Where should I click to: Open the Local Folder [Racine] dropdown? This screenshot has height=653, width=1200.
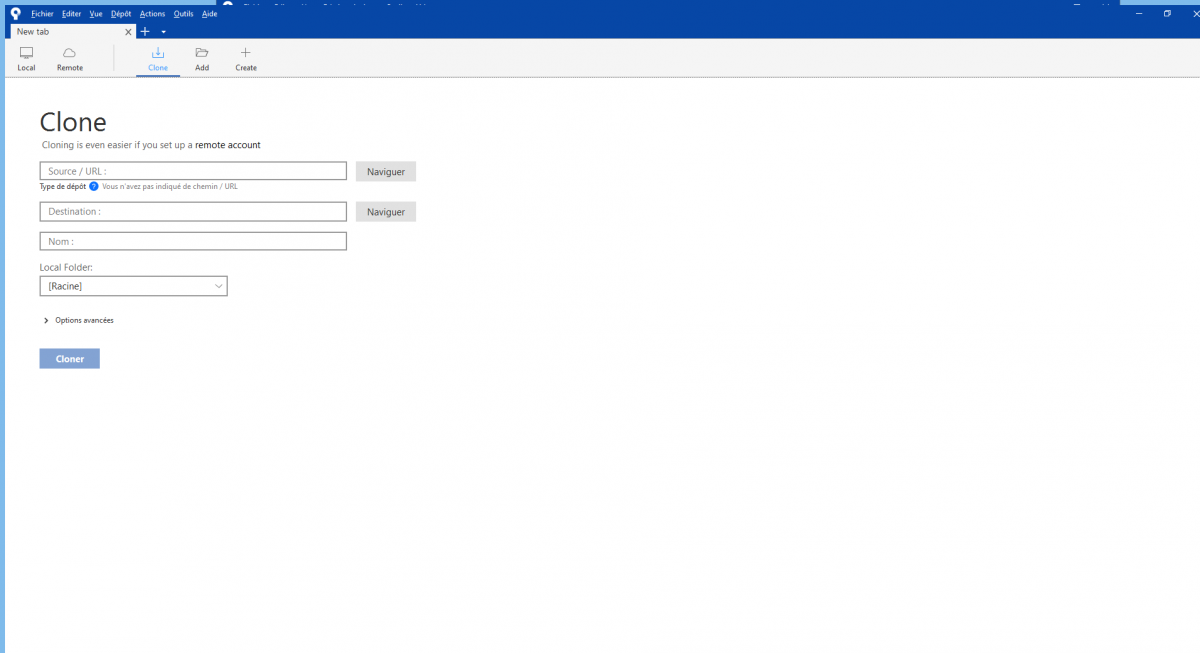[133, 286]
